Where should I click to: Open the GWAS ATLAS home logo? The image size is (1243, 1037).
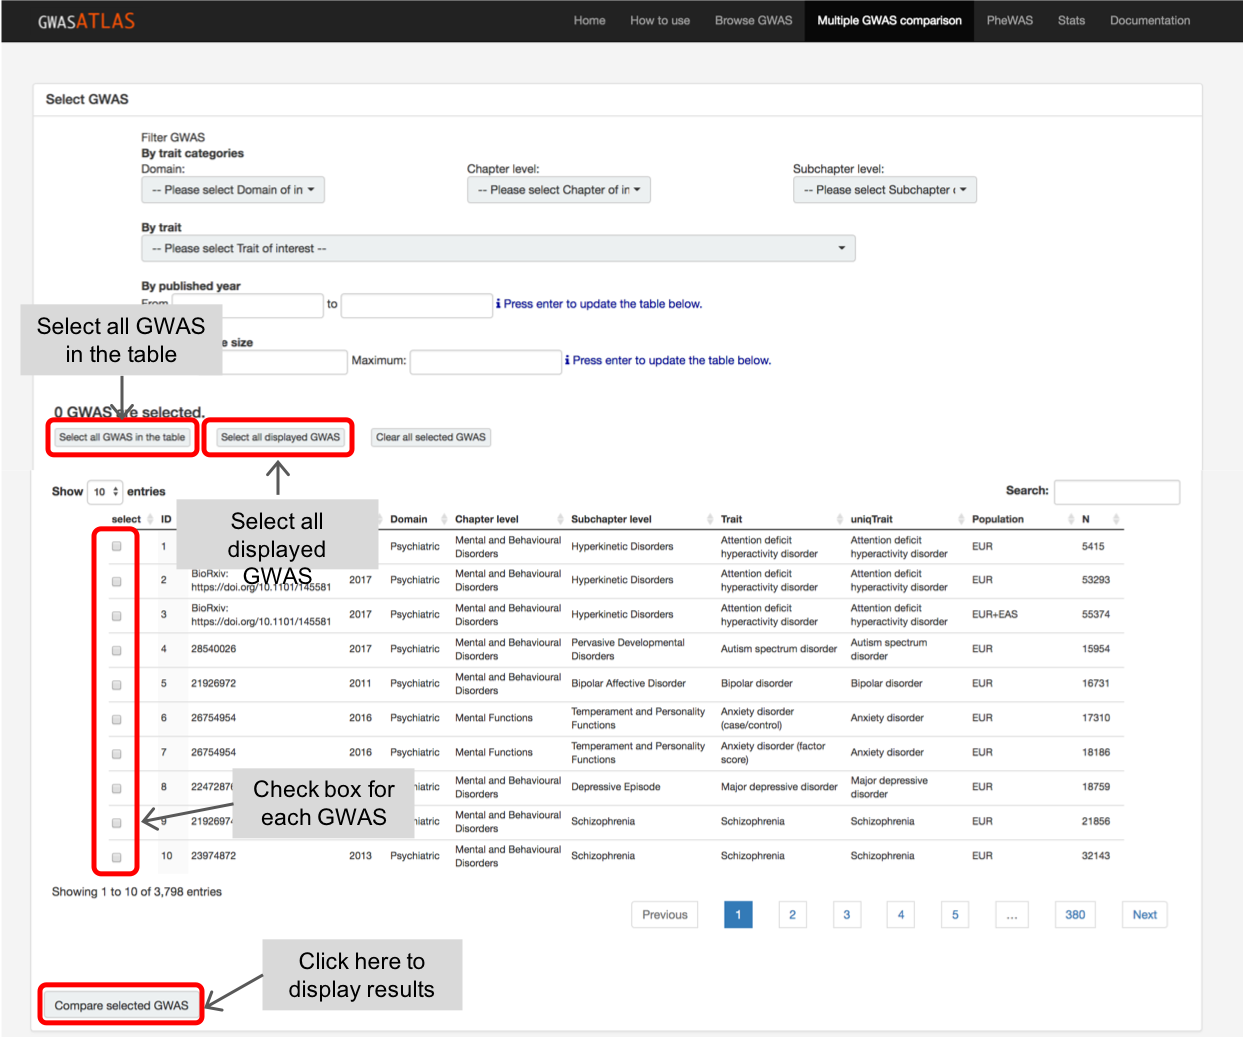[x=86, y=21]
